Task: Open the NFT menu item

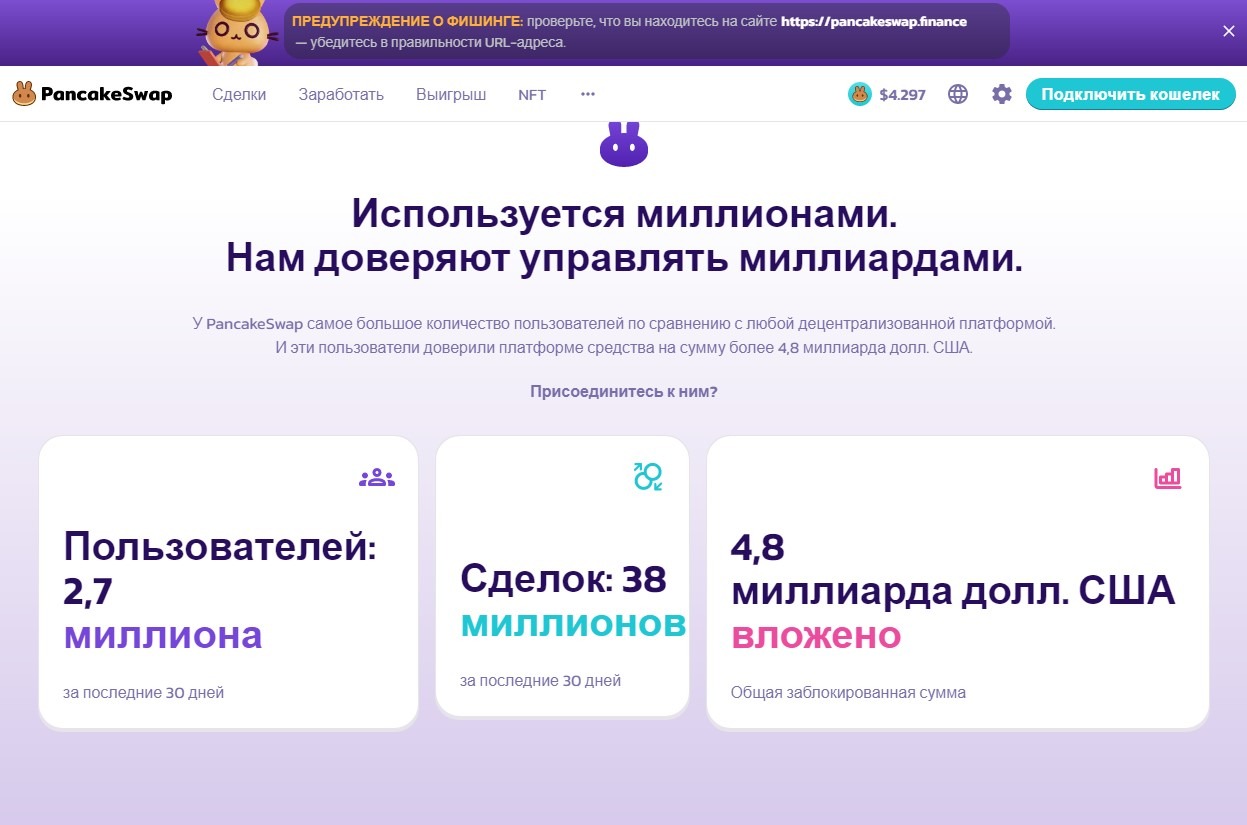Action: point(532,94)
